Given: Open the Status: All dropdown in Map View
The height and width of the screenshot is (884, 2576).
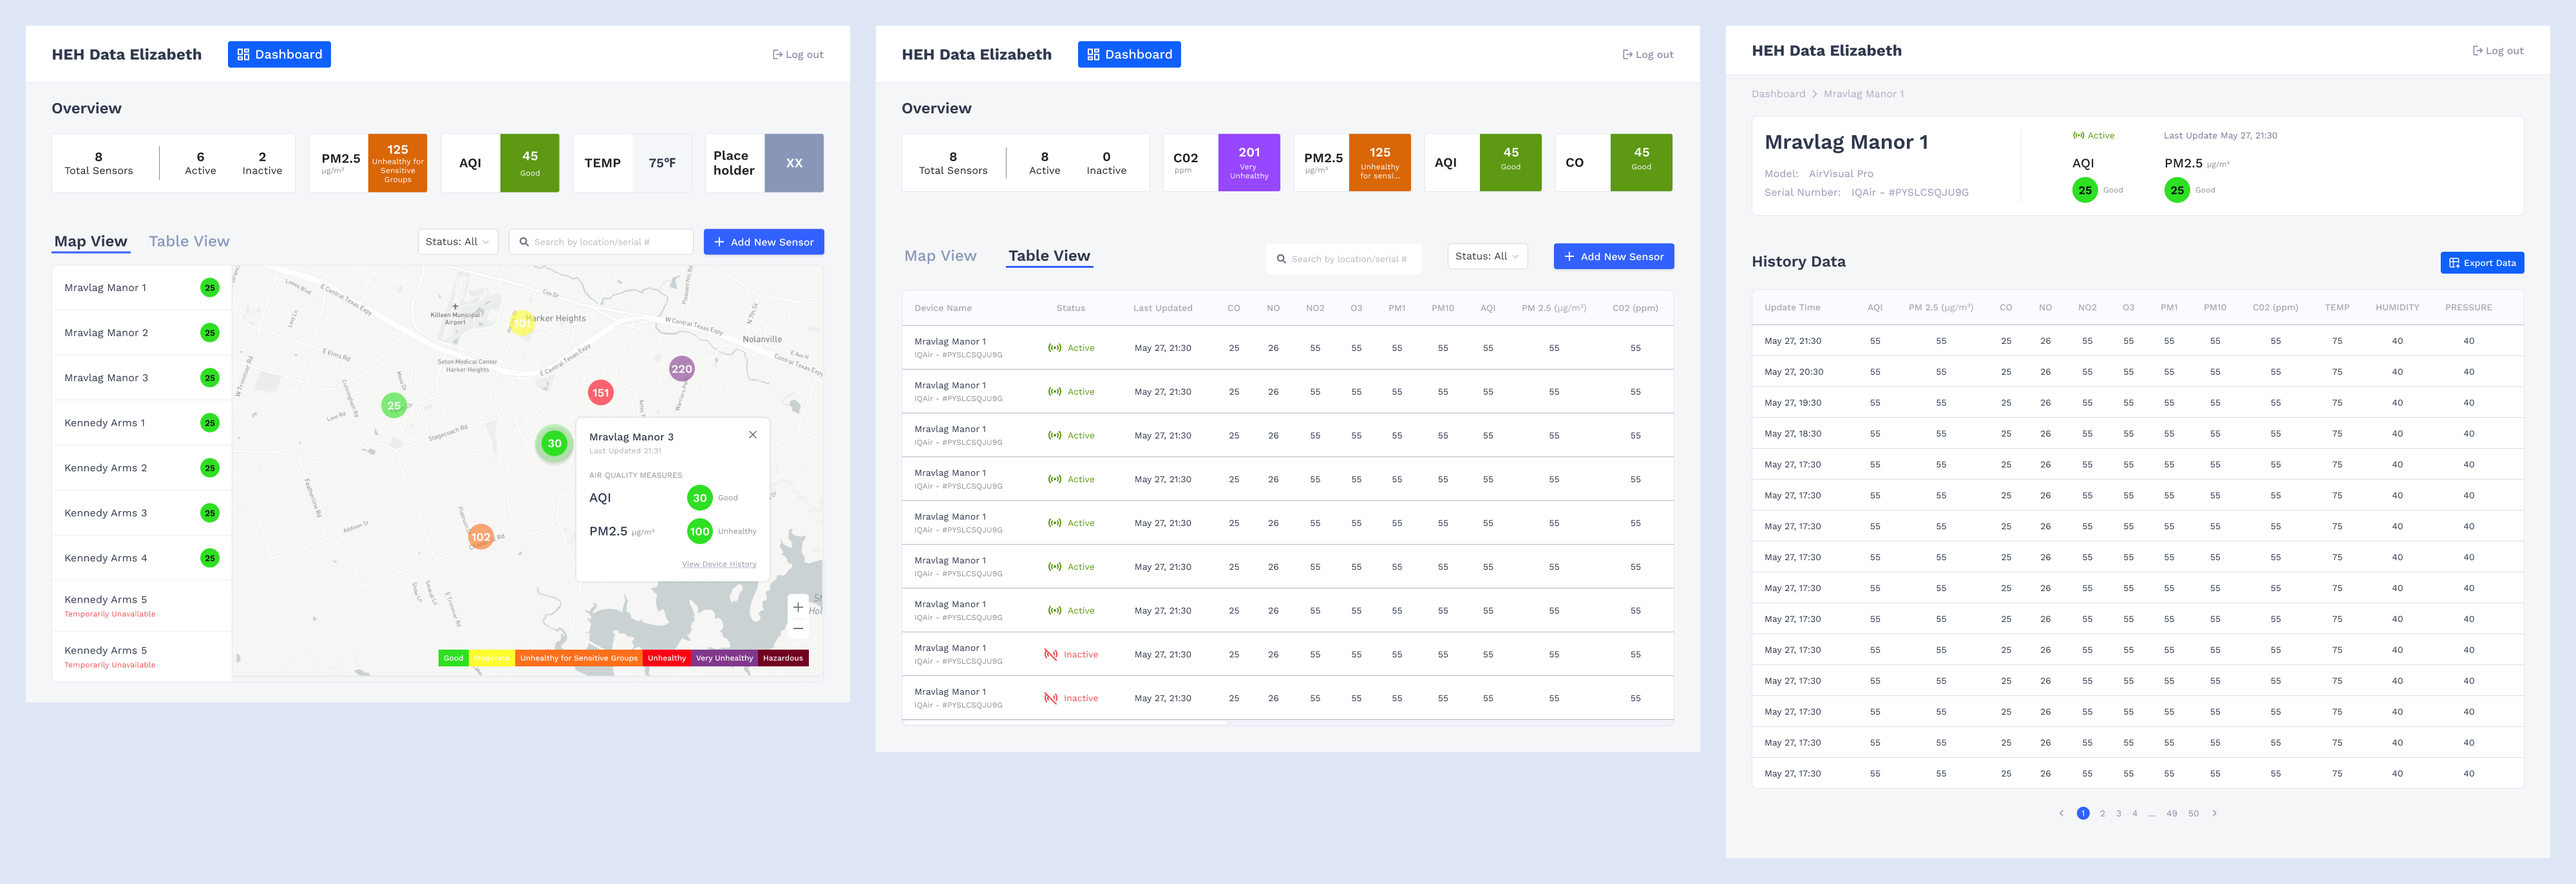Looking at the screenshot, I should [x=457, y=242].
